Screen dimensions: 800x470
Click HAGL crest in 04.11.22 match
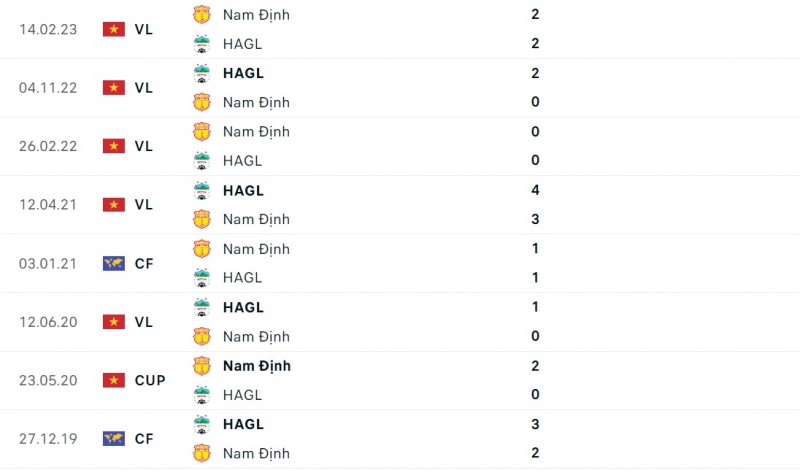(202, 73)
